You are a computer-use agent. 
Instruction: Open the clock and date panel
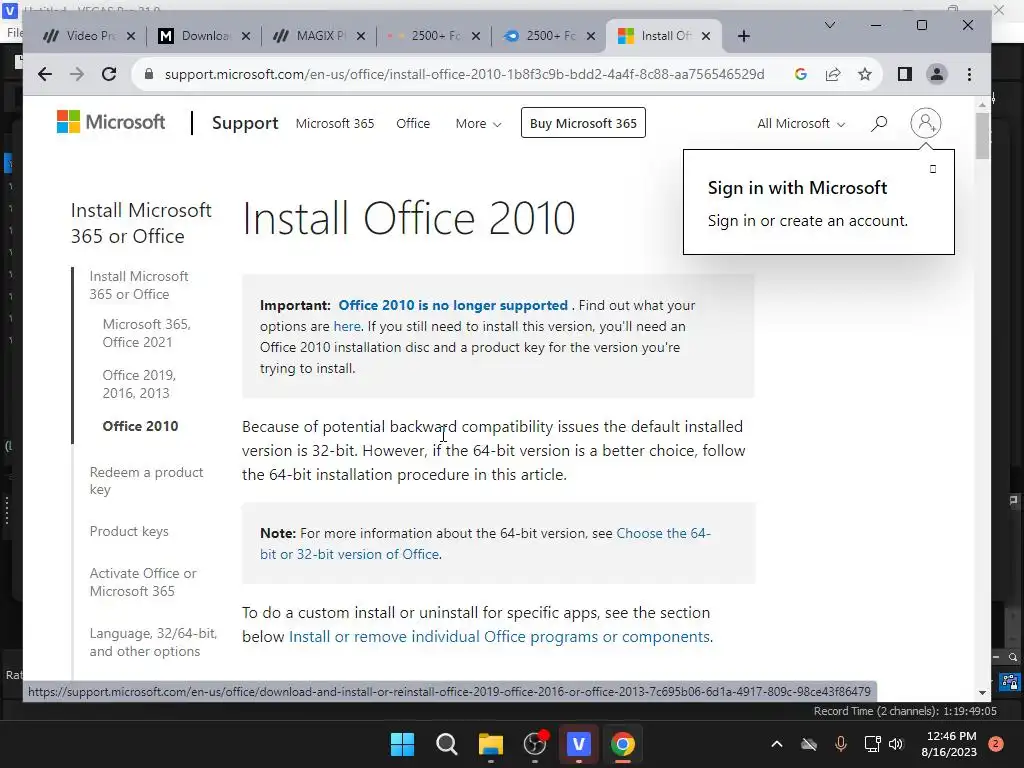click(950, 744)
